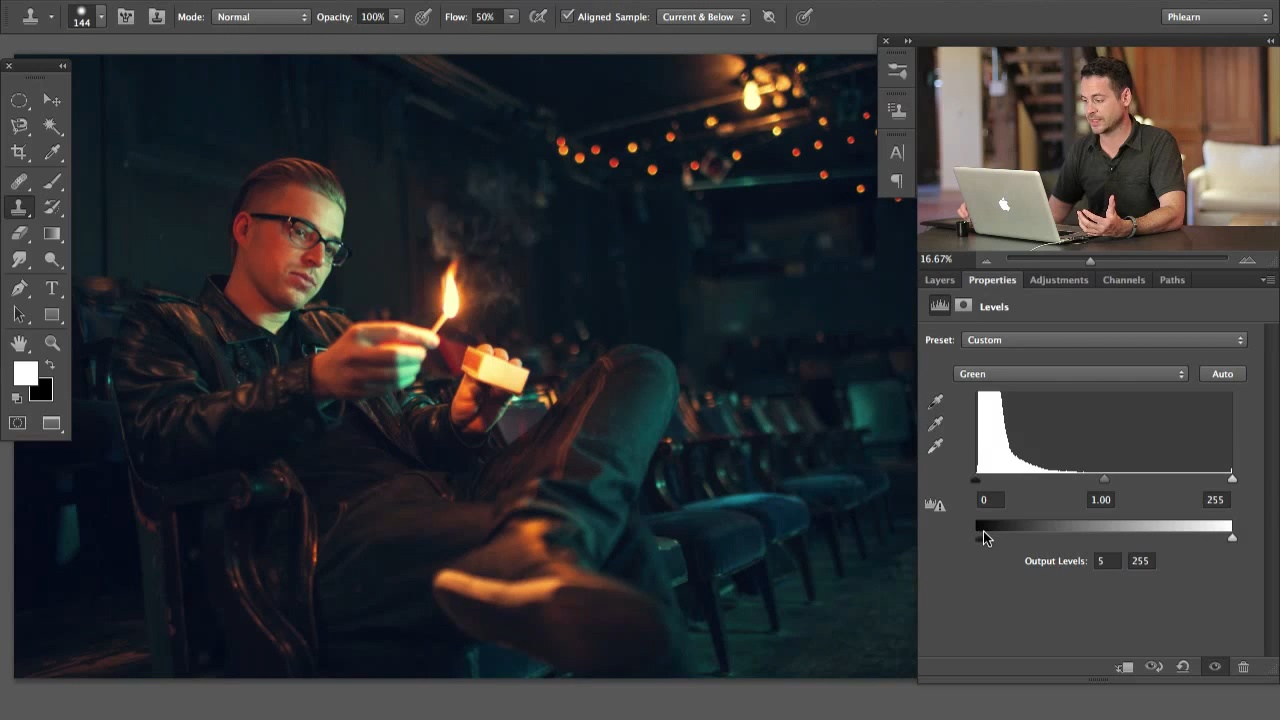Click the midtone input field showing 1.00

[x=1100, y=500]
